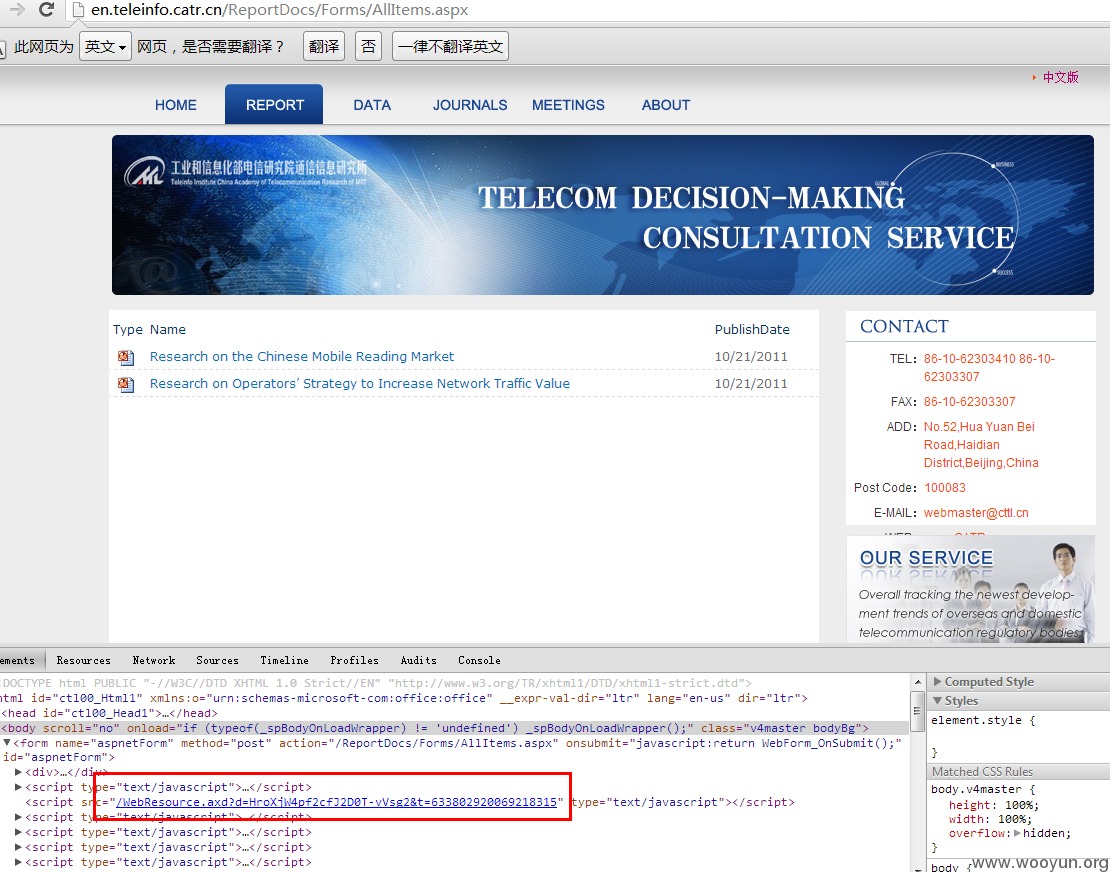Image resolution: width=1110 pixels, height=872 pixels.
Task: Expand the Computed Style section
Action: coord(937,682)
